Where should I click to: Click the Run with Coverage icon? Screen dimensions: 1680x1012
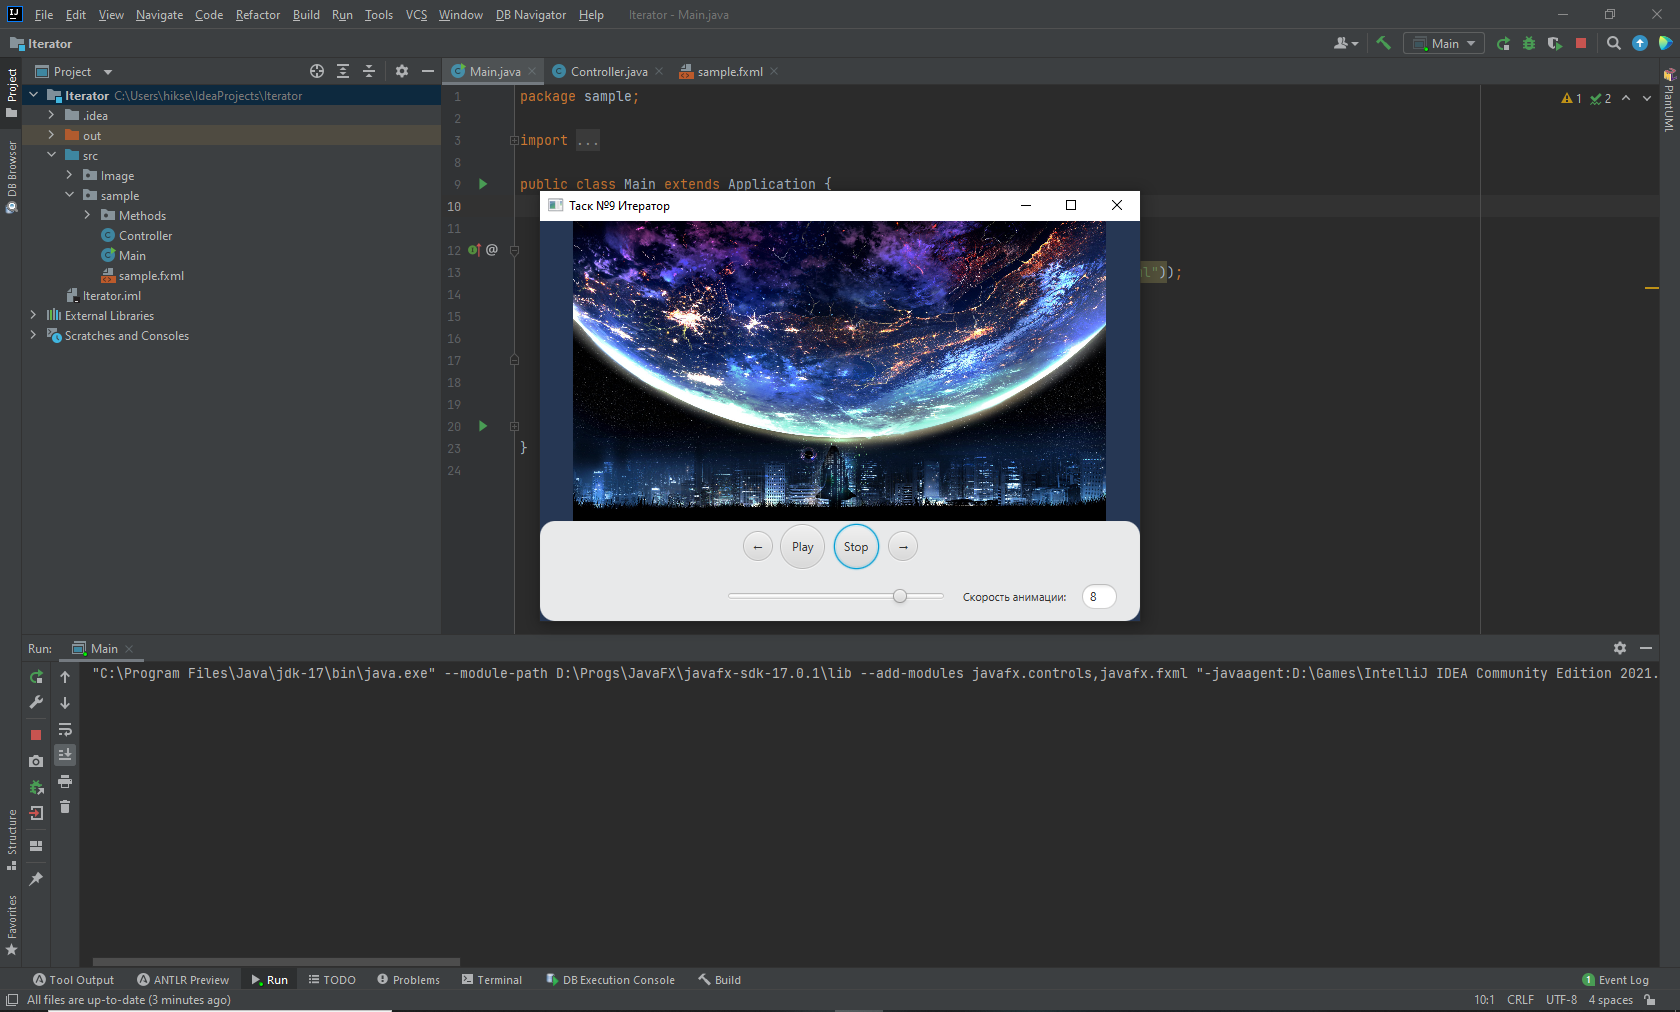tap(1554, 43)
